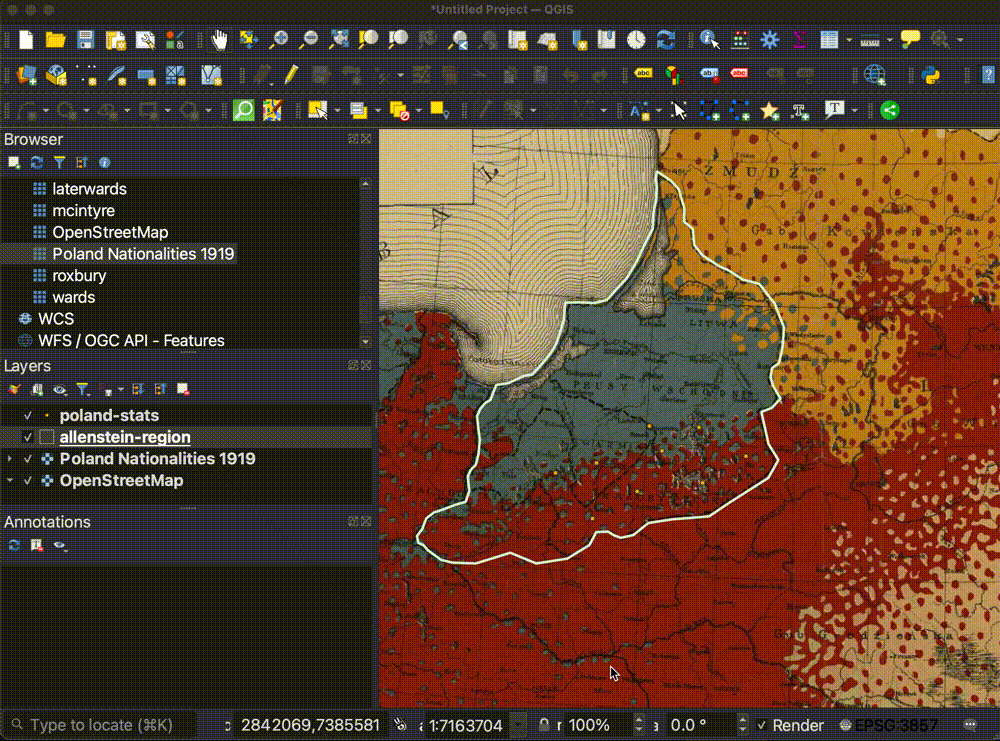
Task: Open the scale dropdown in status bar
Action: (519, 725)
